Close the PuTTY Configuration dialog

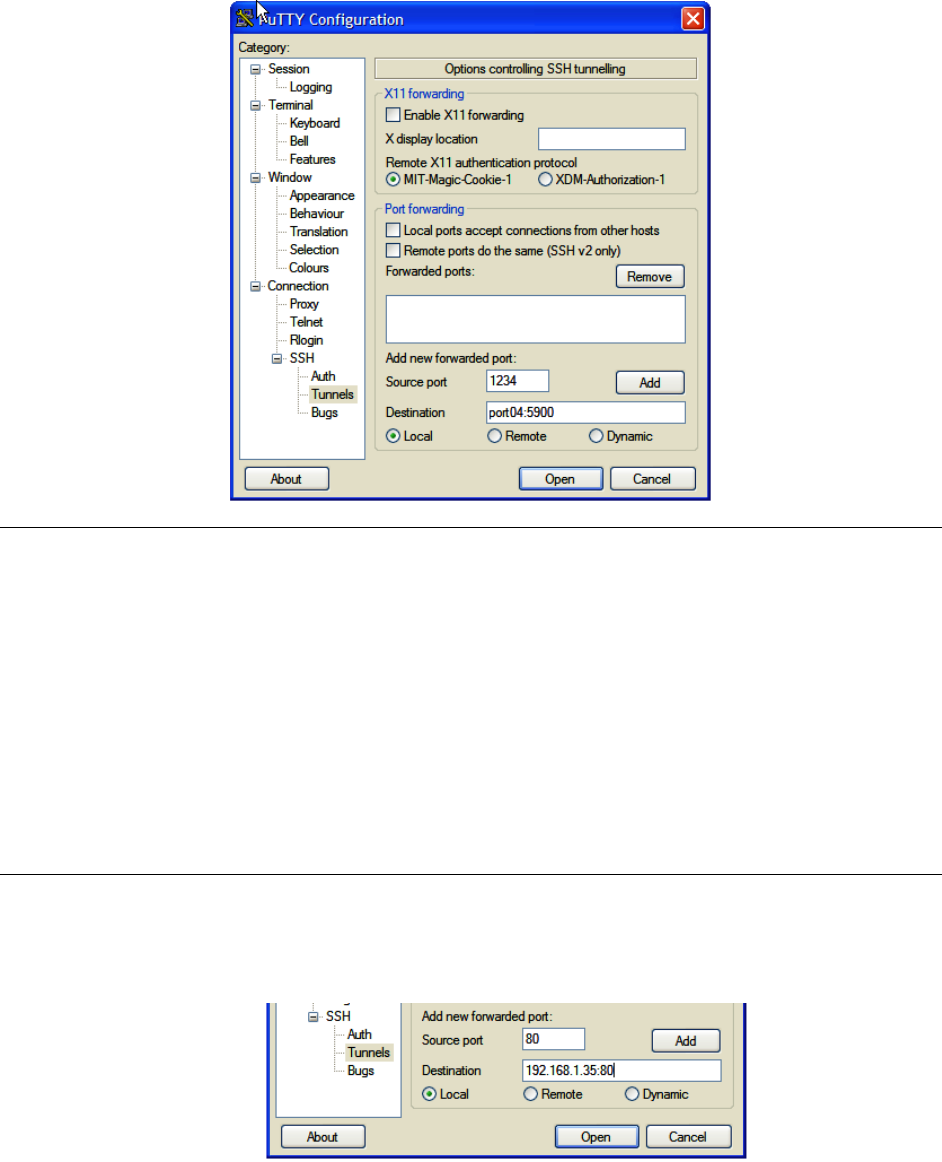pos(692,19)
